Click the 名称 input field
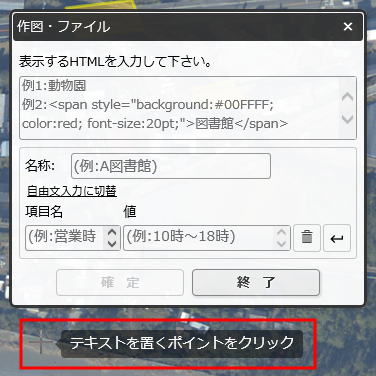The width and height of the screenshot is (376, 376). click(171, 166)
